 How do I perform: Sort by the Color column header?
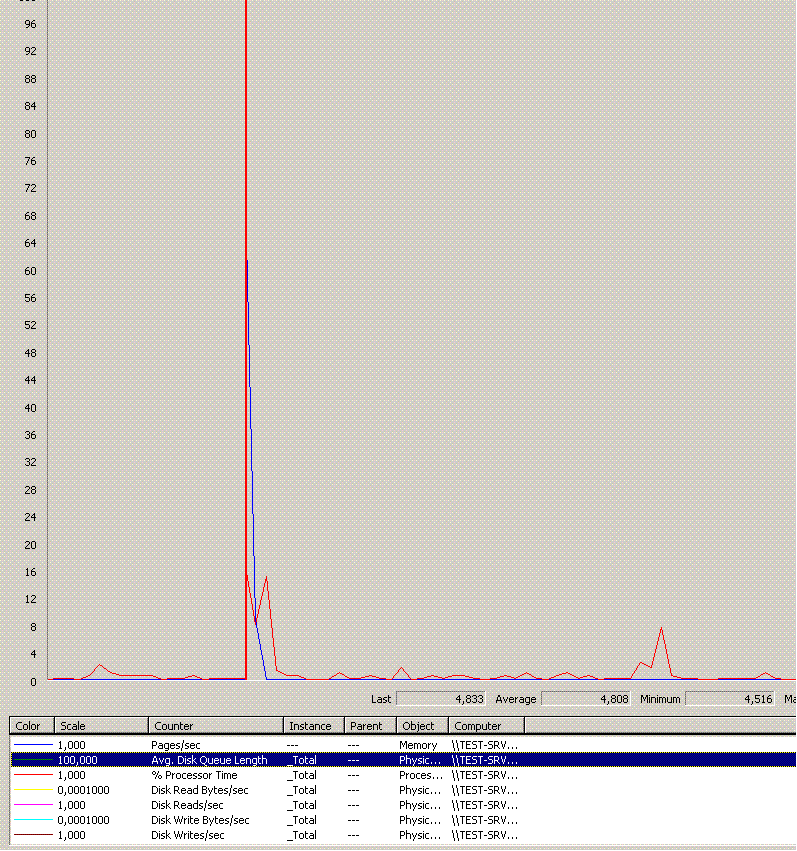click(32, 726)
